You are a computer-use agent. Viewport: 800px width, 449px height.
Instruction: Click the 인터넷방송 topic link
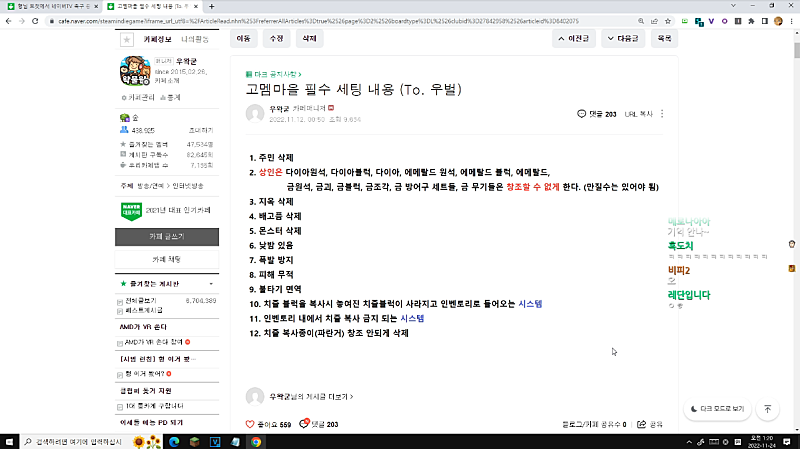[188, 186]
